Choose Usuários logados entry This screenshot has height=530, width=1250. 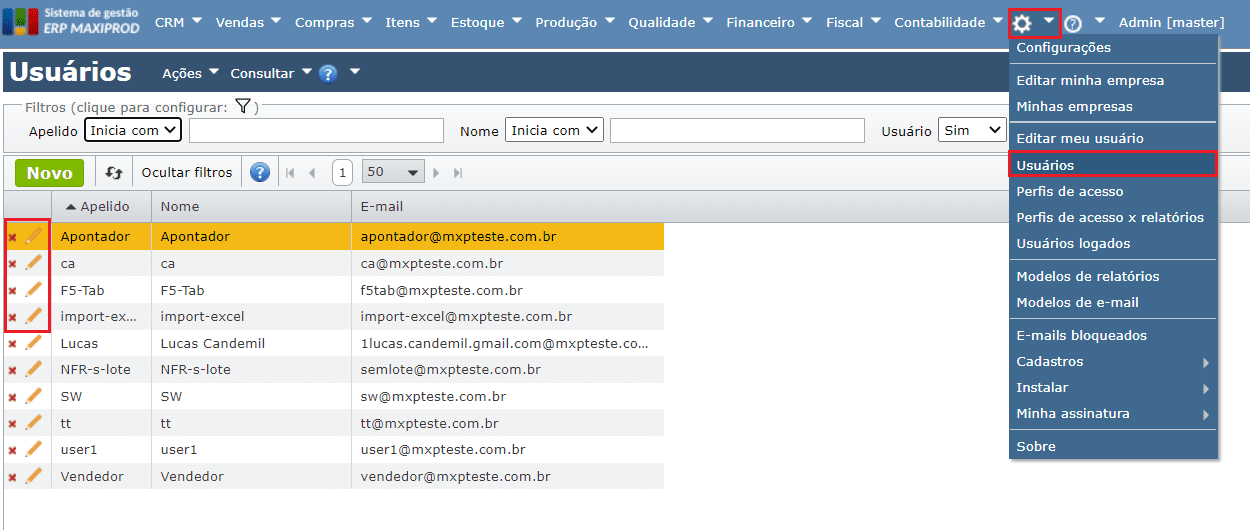click(1113, 244)
